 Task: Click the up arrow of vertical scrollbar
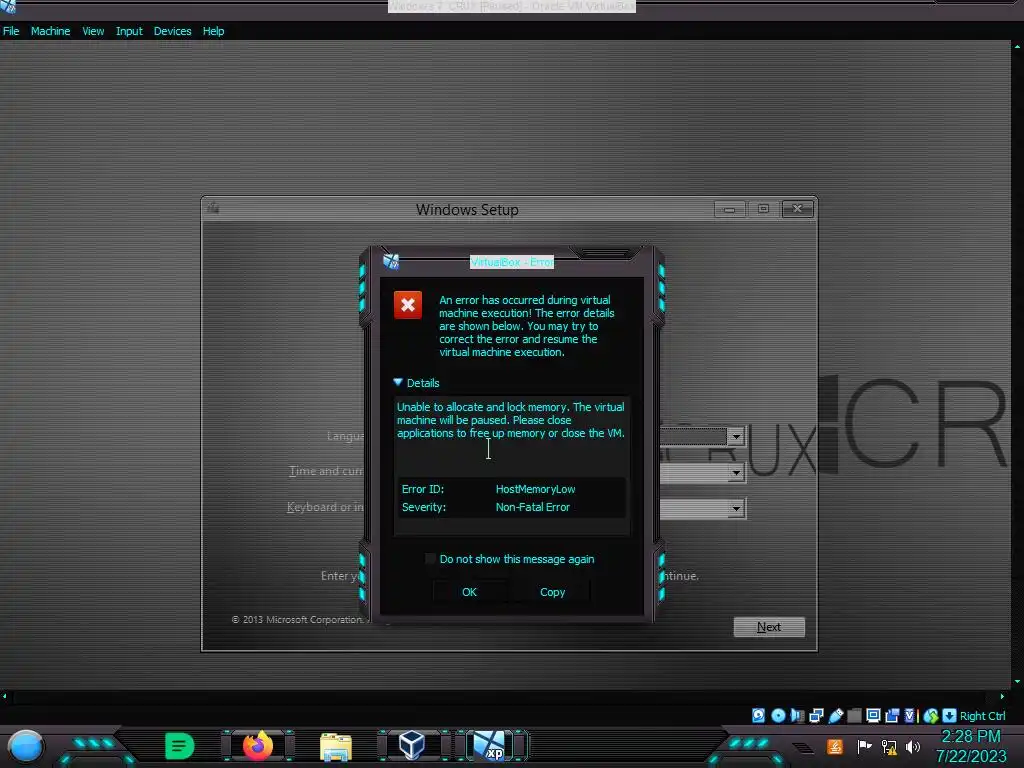click(1017, 46)
